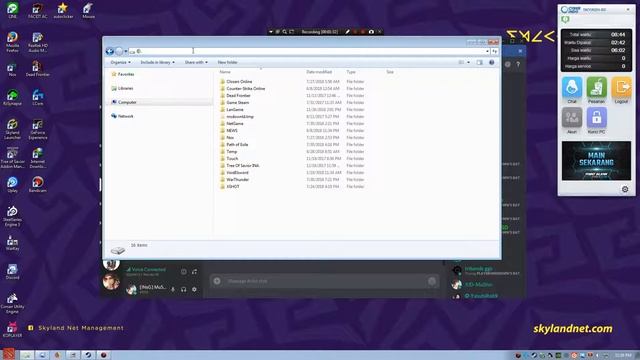Open Discord user settings gear
Image resolution: width=640 pixels, height=360 pixels.
(x=194, y=289)
